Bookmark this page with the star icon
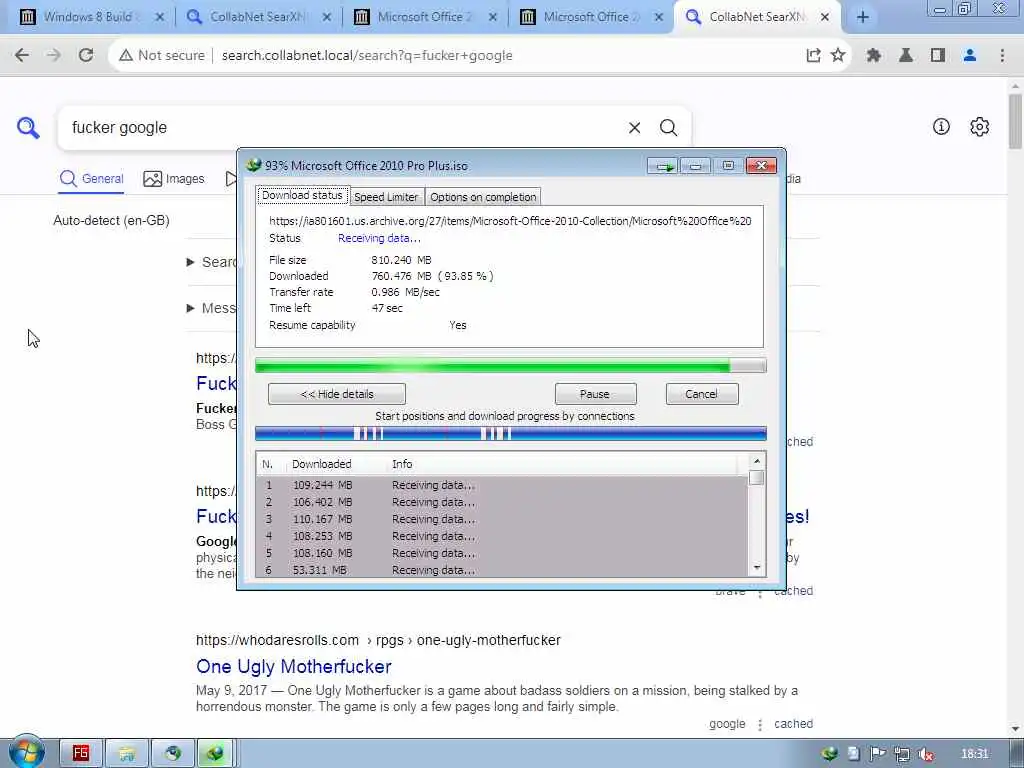1024x768 pixels. 838,56
